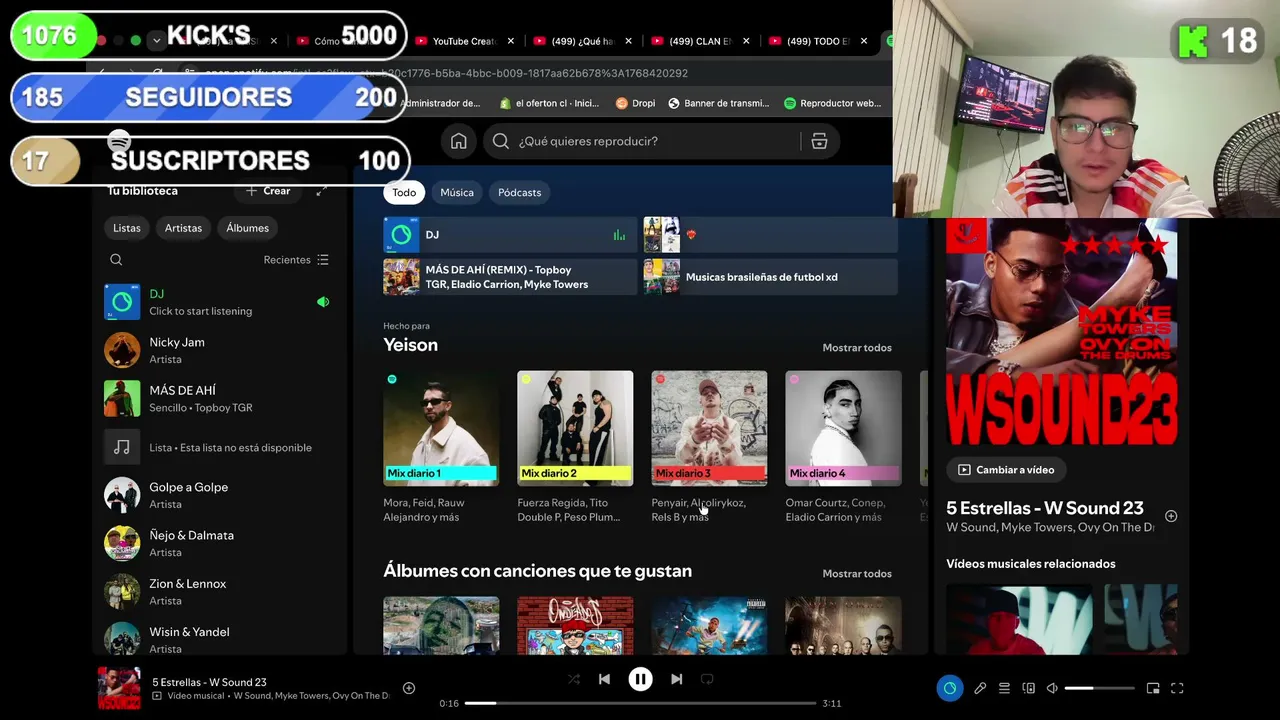Image resolution: width=1280 pixels, height=720 pixels.
Task: Skip to the next track
Action: (x=676, y=679)
